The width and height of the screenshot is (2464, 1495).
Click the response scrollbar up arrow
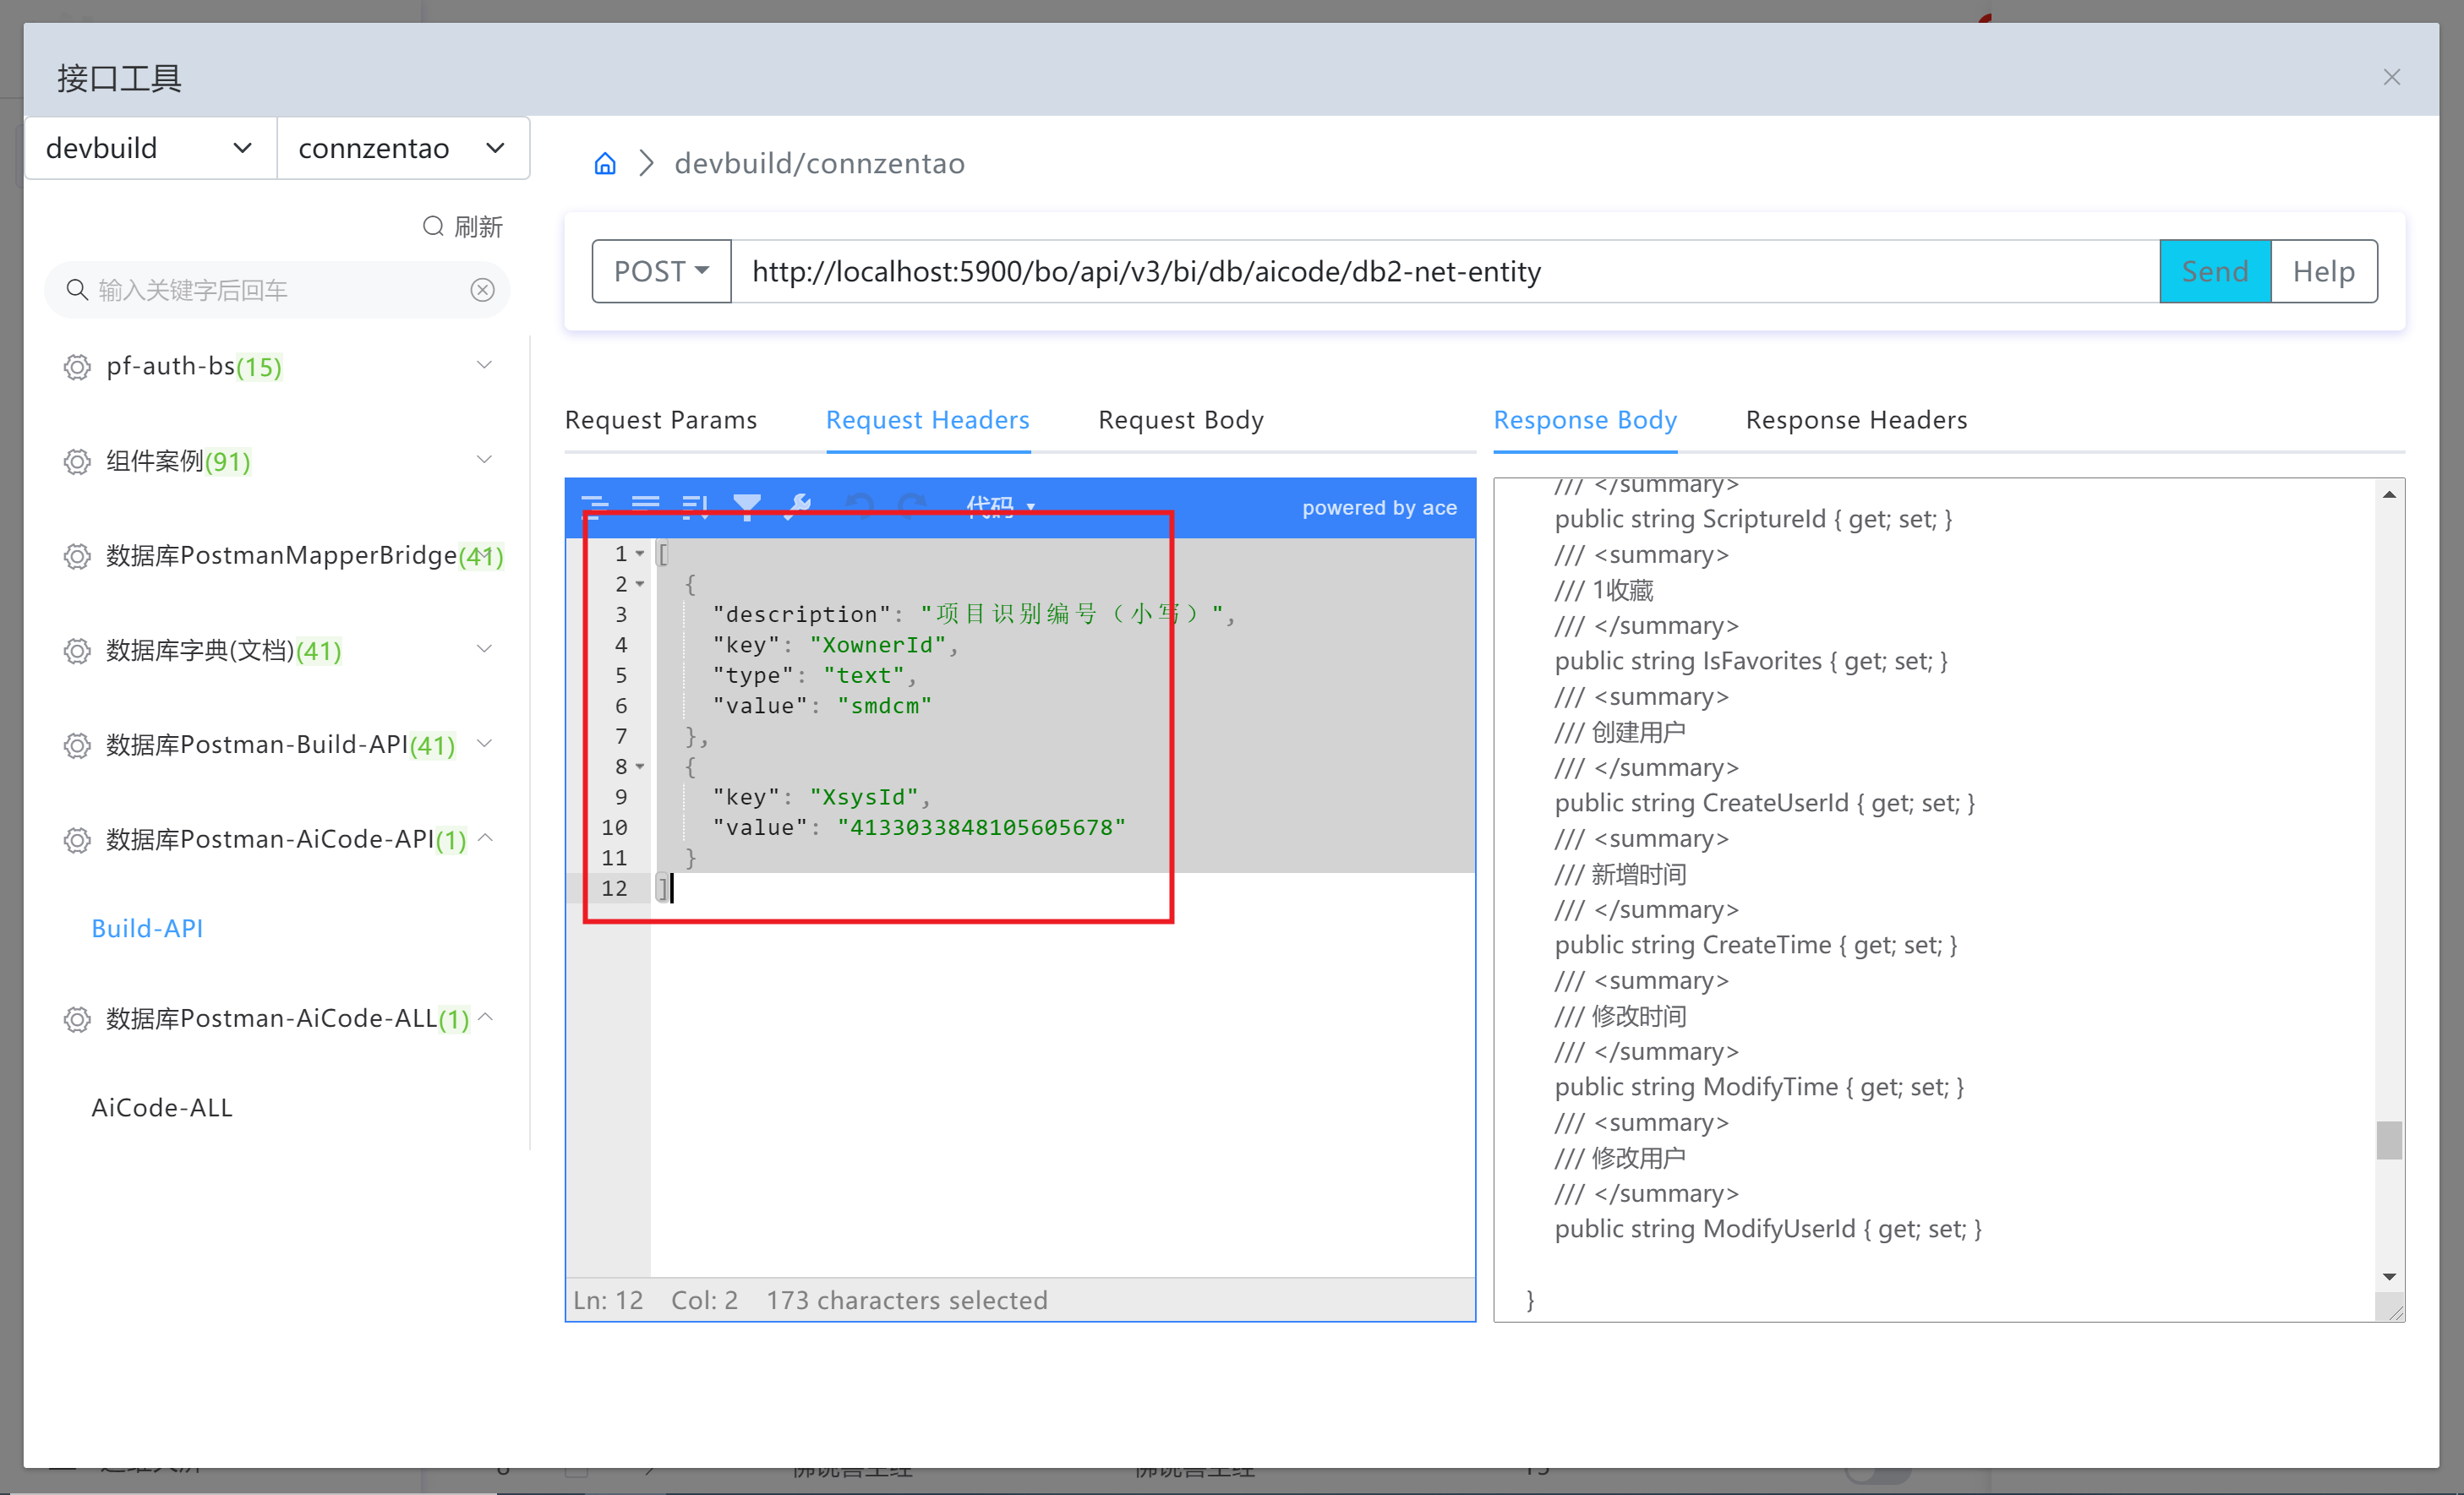[x=2389, y=494]
